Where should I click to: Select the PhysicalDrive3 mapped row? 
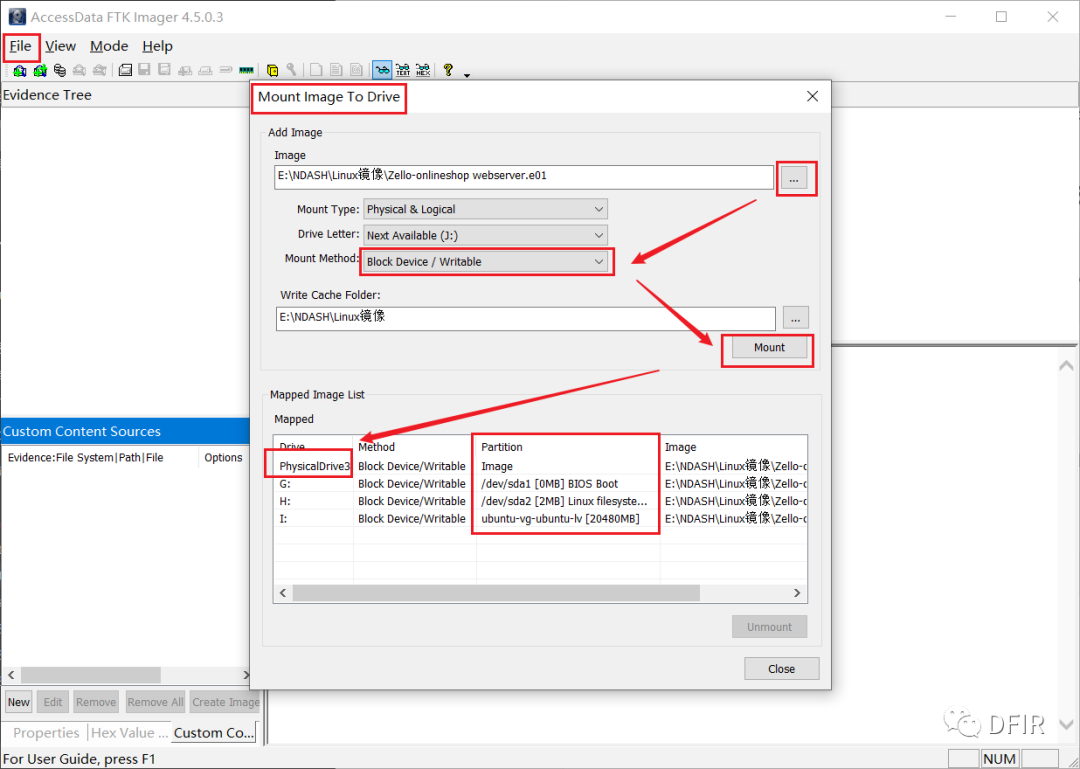coord(540,466)
